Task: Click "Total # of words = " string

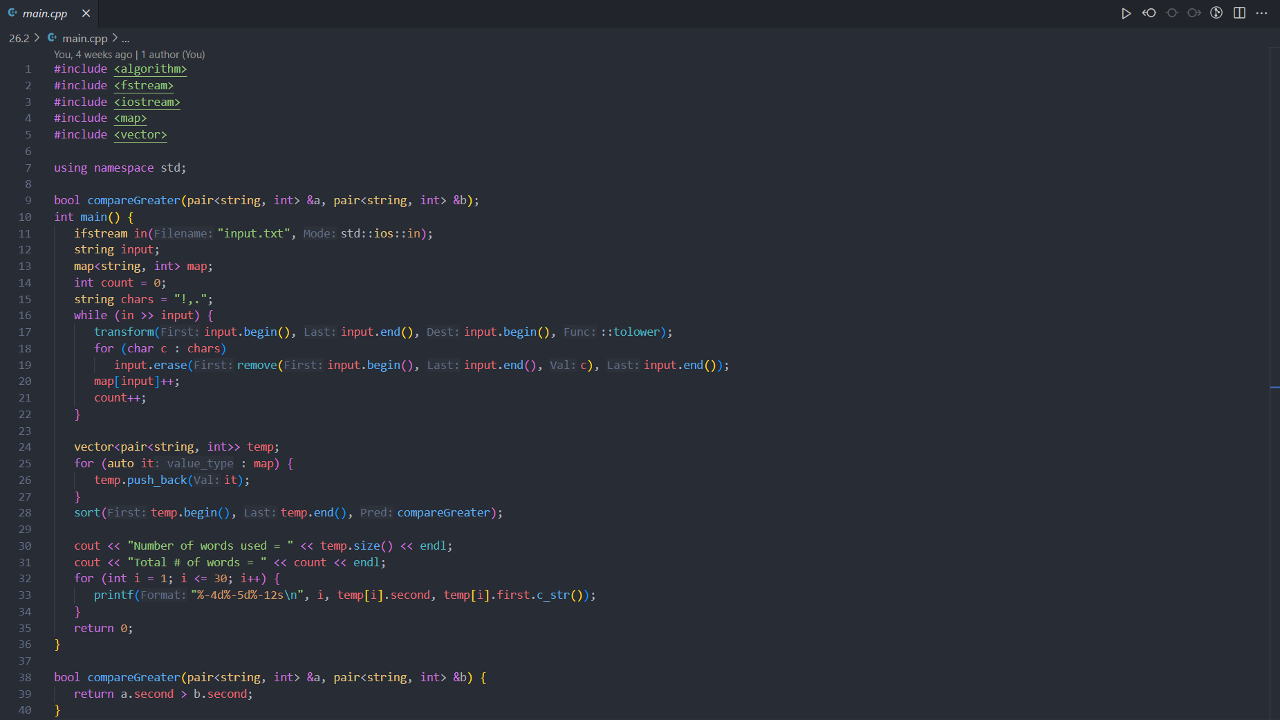Action: [197, 562]
